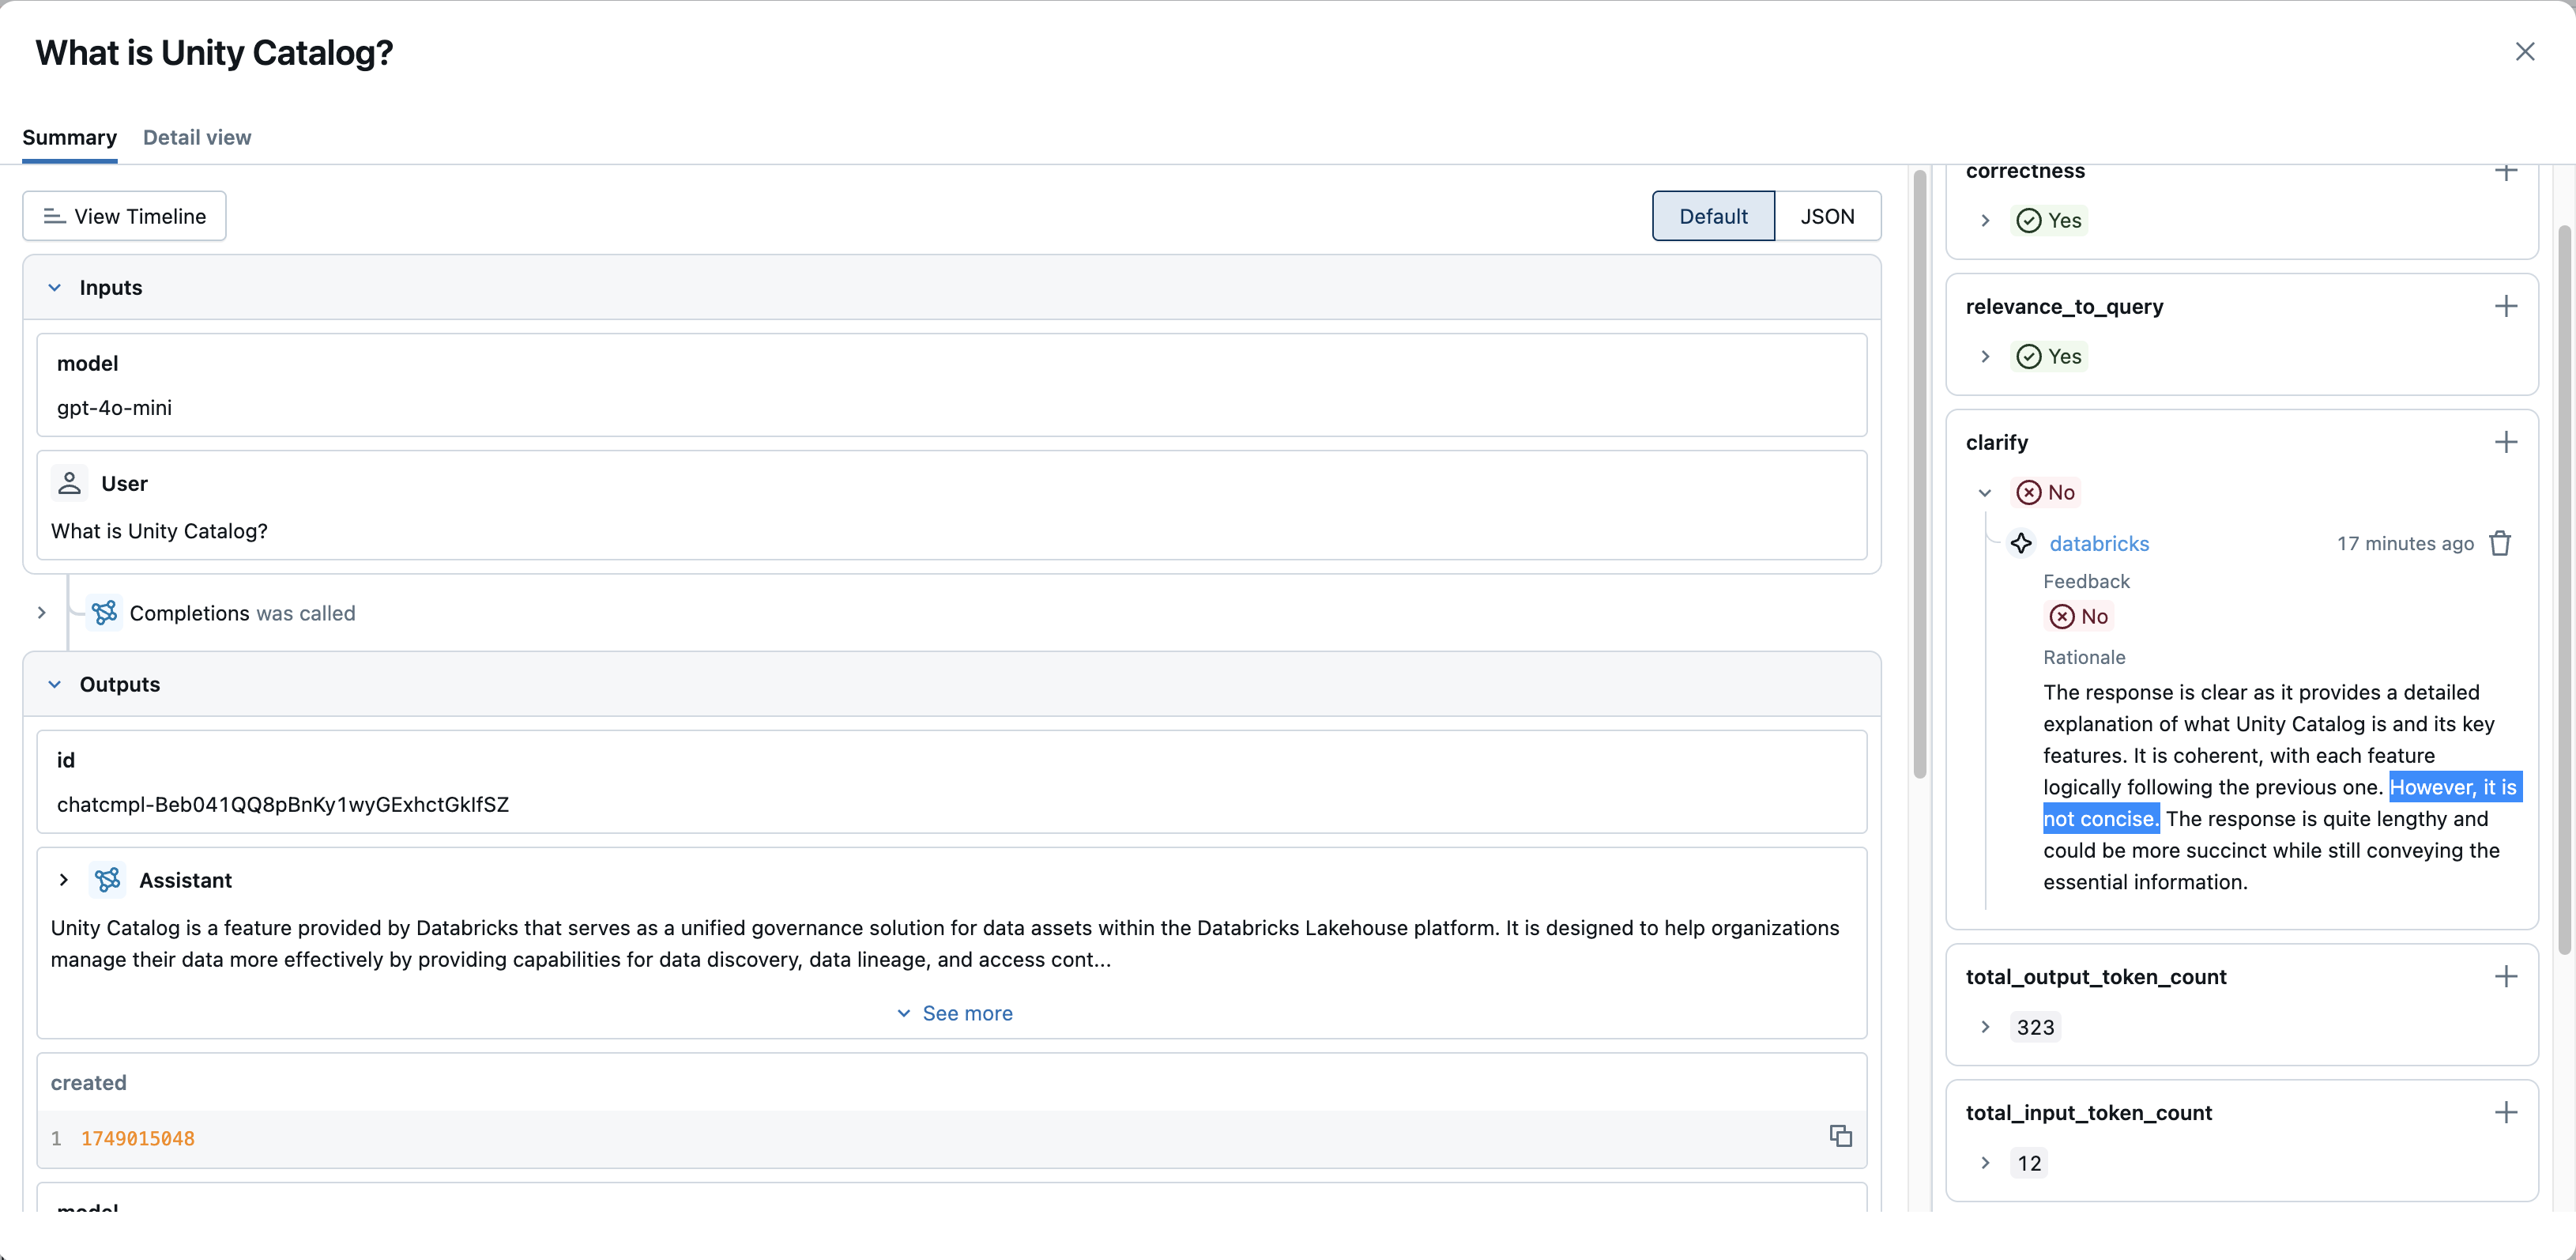Click See more to reveal full response
The height and width of the screenshot is (1260, 2576).
pyautogui.click(x=954, y=1012)
